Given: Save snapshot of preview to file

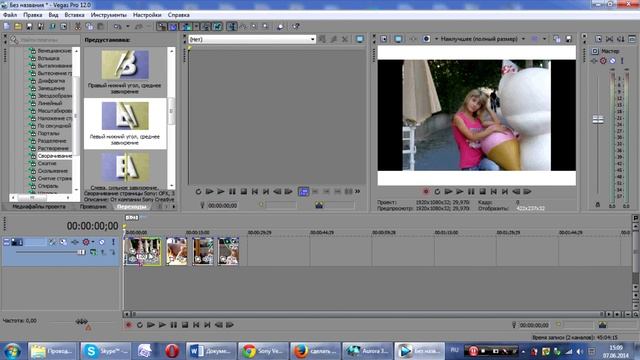Looking at the screenshot, I should tap(569, 39).
